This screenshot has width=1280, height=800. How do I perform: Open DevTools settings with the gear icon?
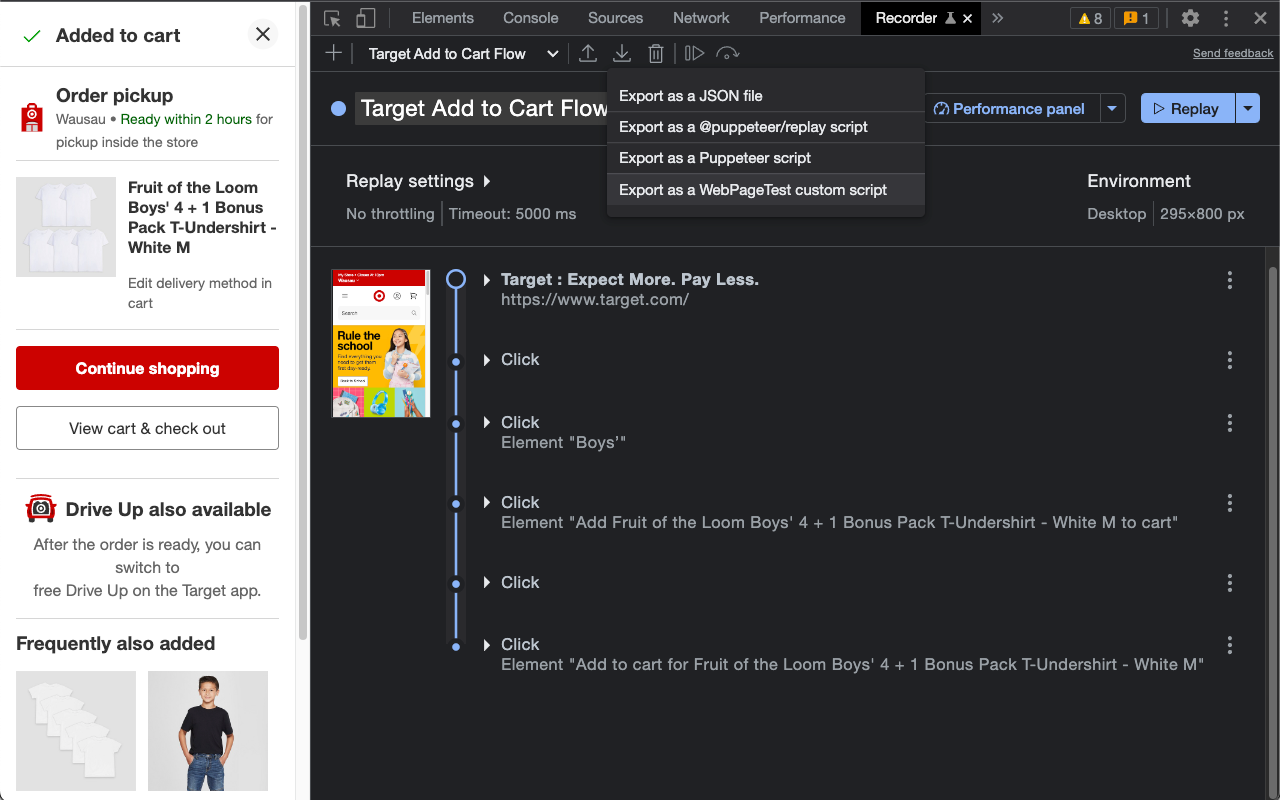coord(1189,17)
